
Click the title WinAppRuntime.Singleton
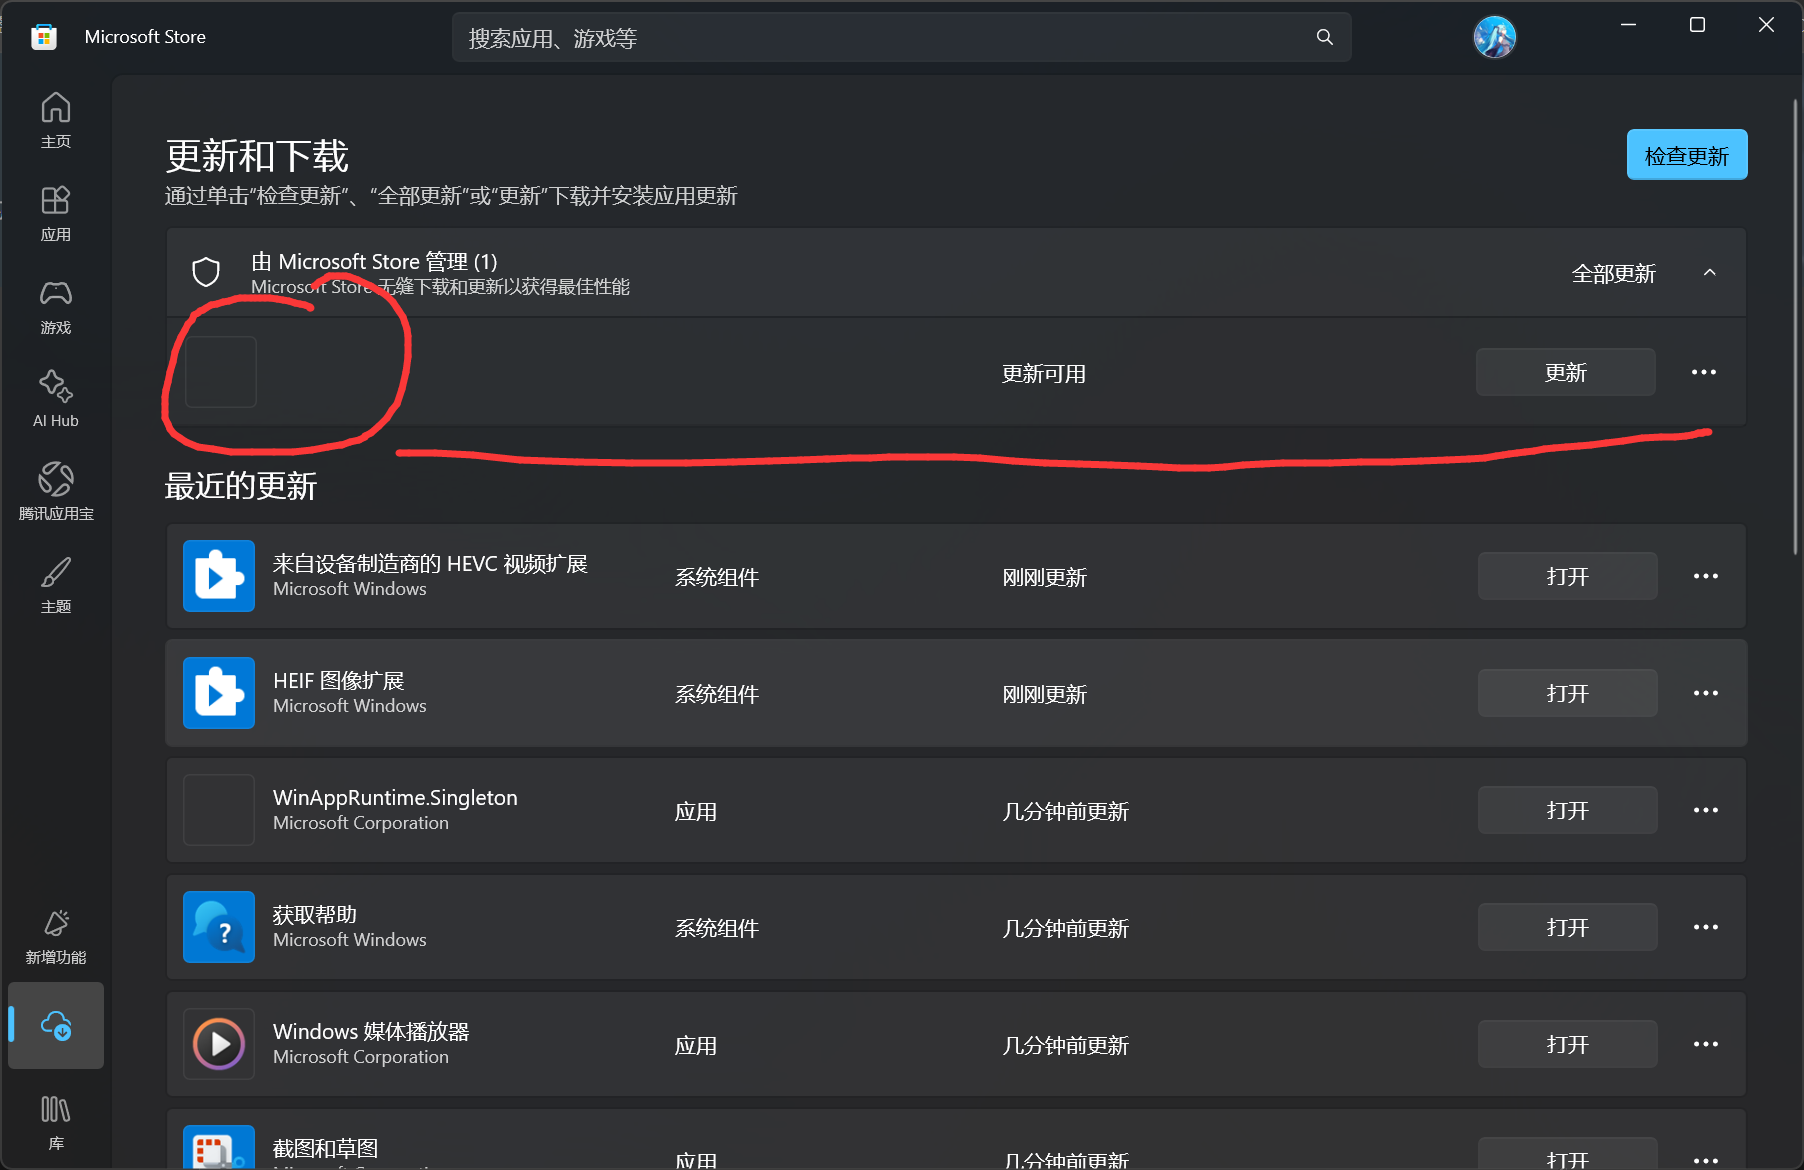click(395, 798)
